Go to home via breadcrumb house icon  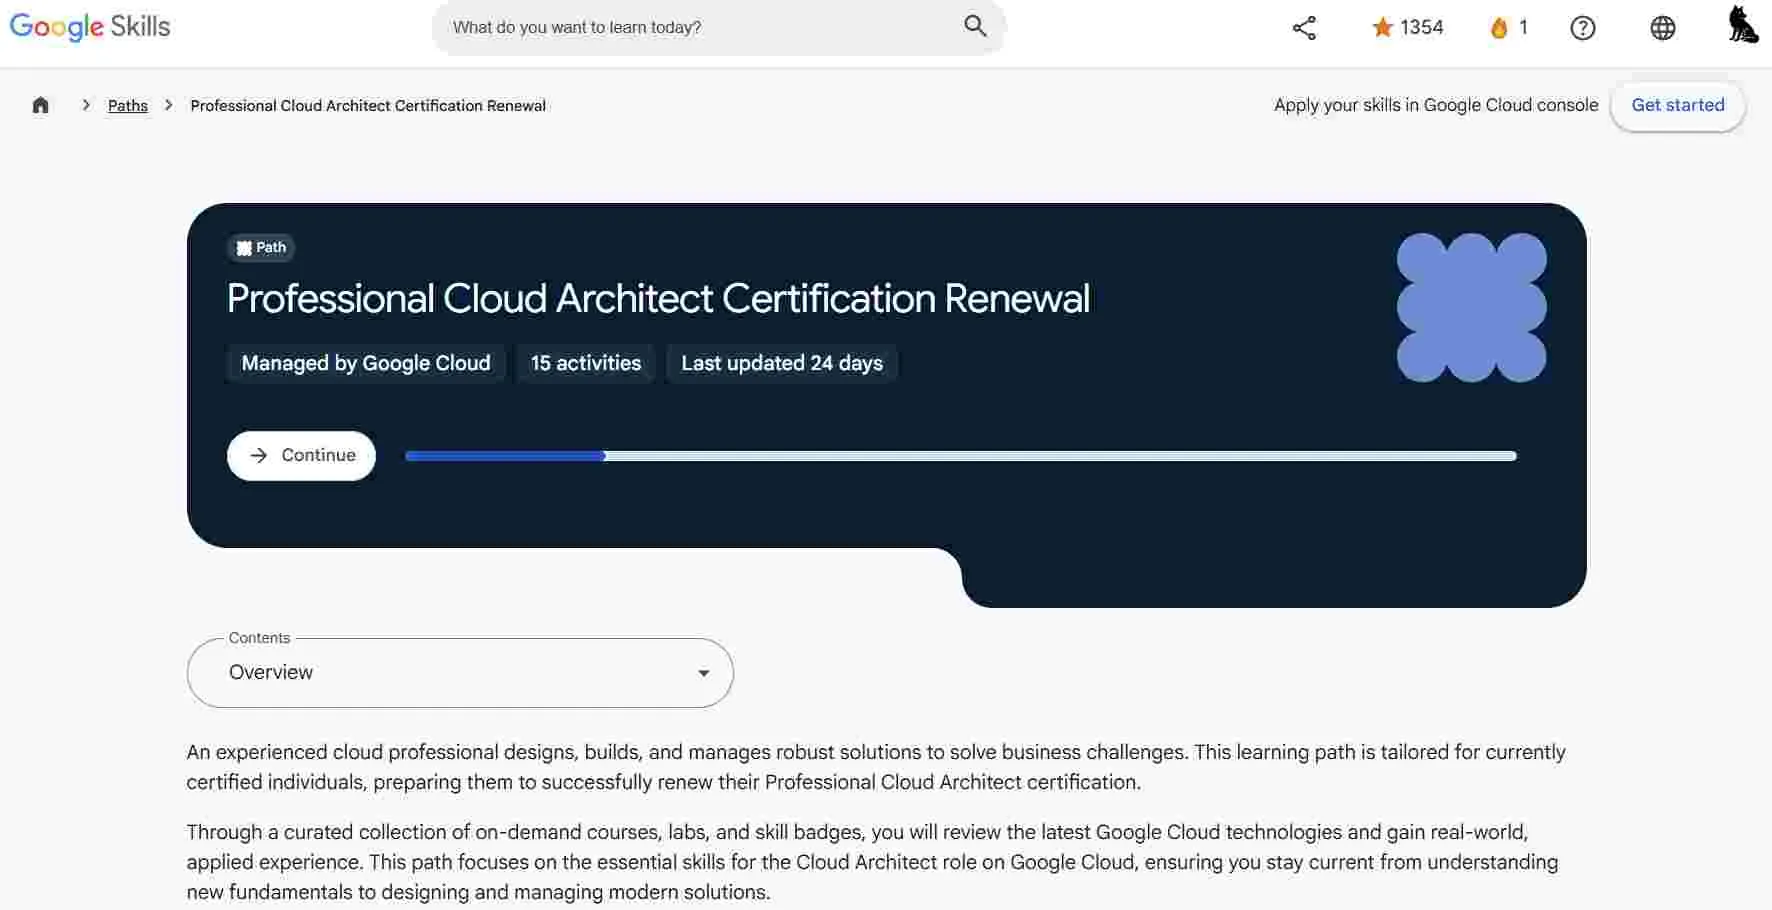point(41,105)
